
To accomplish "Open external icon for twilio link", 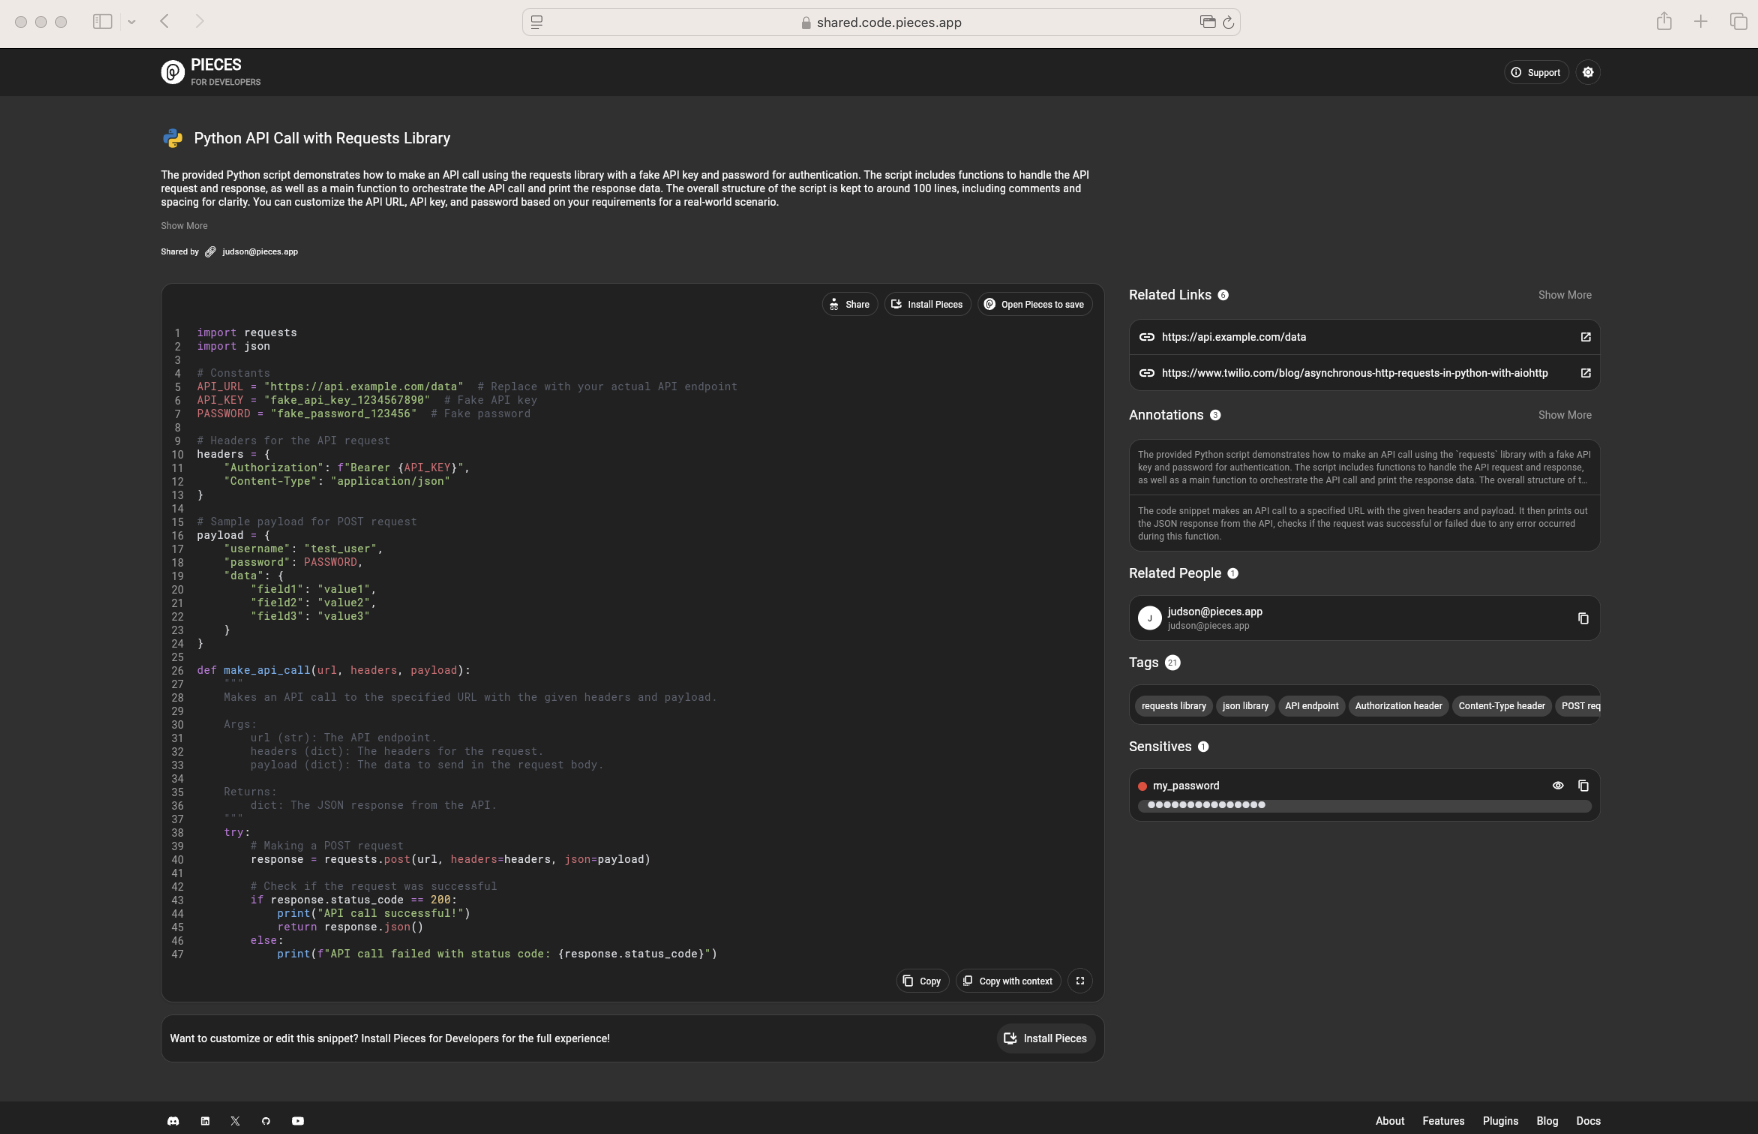I will pos(1585,373).
